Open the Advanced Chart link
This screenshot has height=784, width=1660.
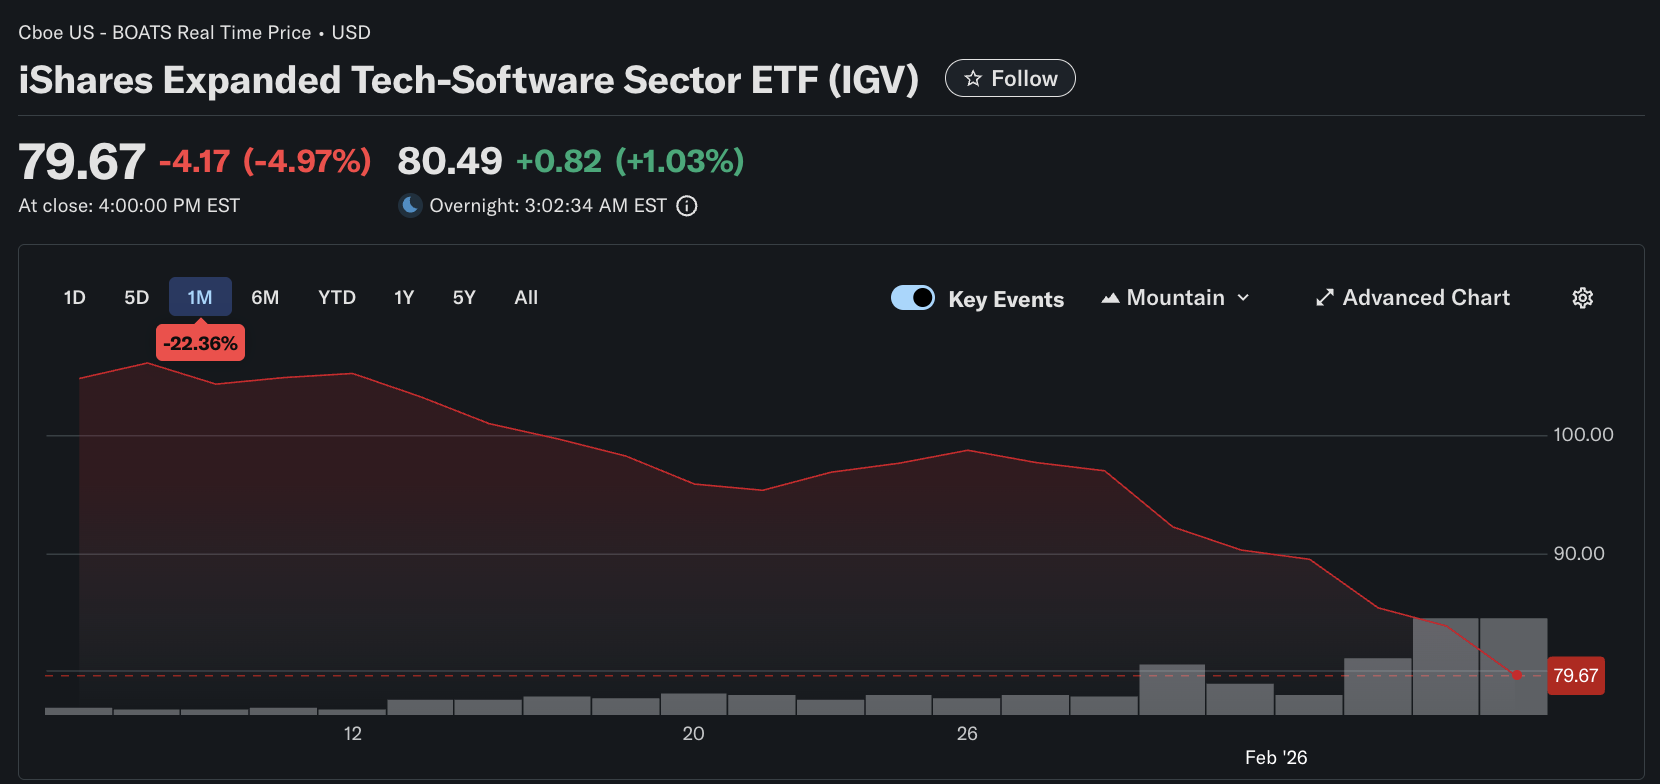[1413, 298]
